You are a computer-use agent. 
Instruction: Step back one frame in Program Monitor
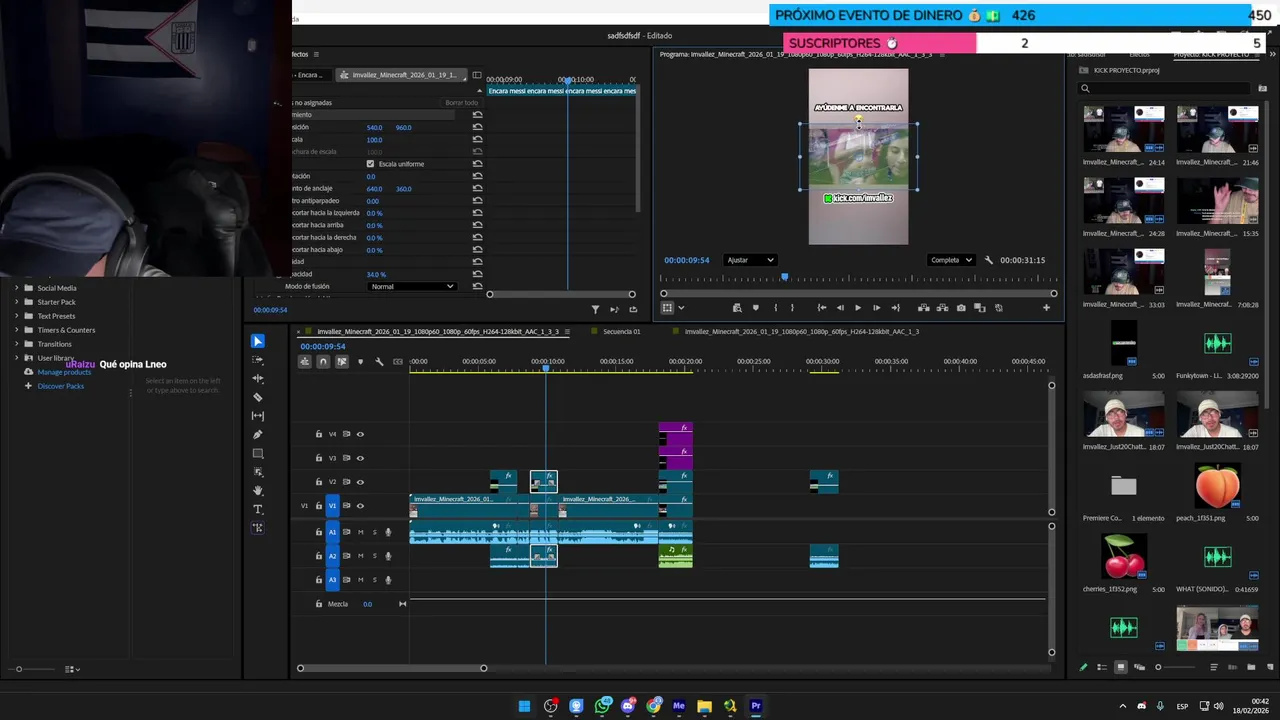click(839, 308)
